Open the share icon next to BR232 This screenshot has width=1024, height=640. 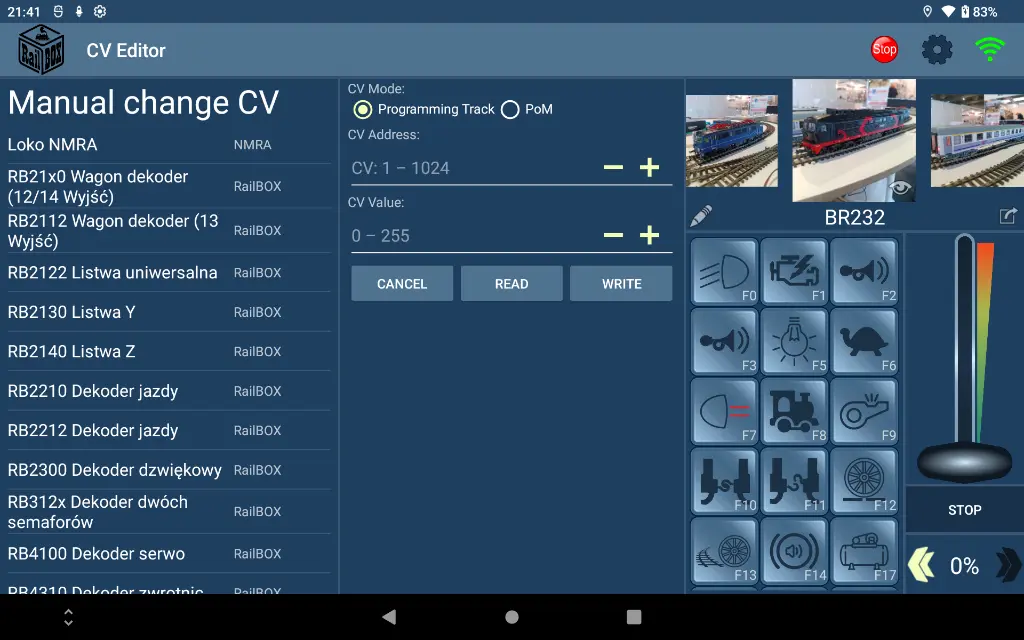point(1008,216)
